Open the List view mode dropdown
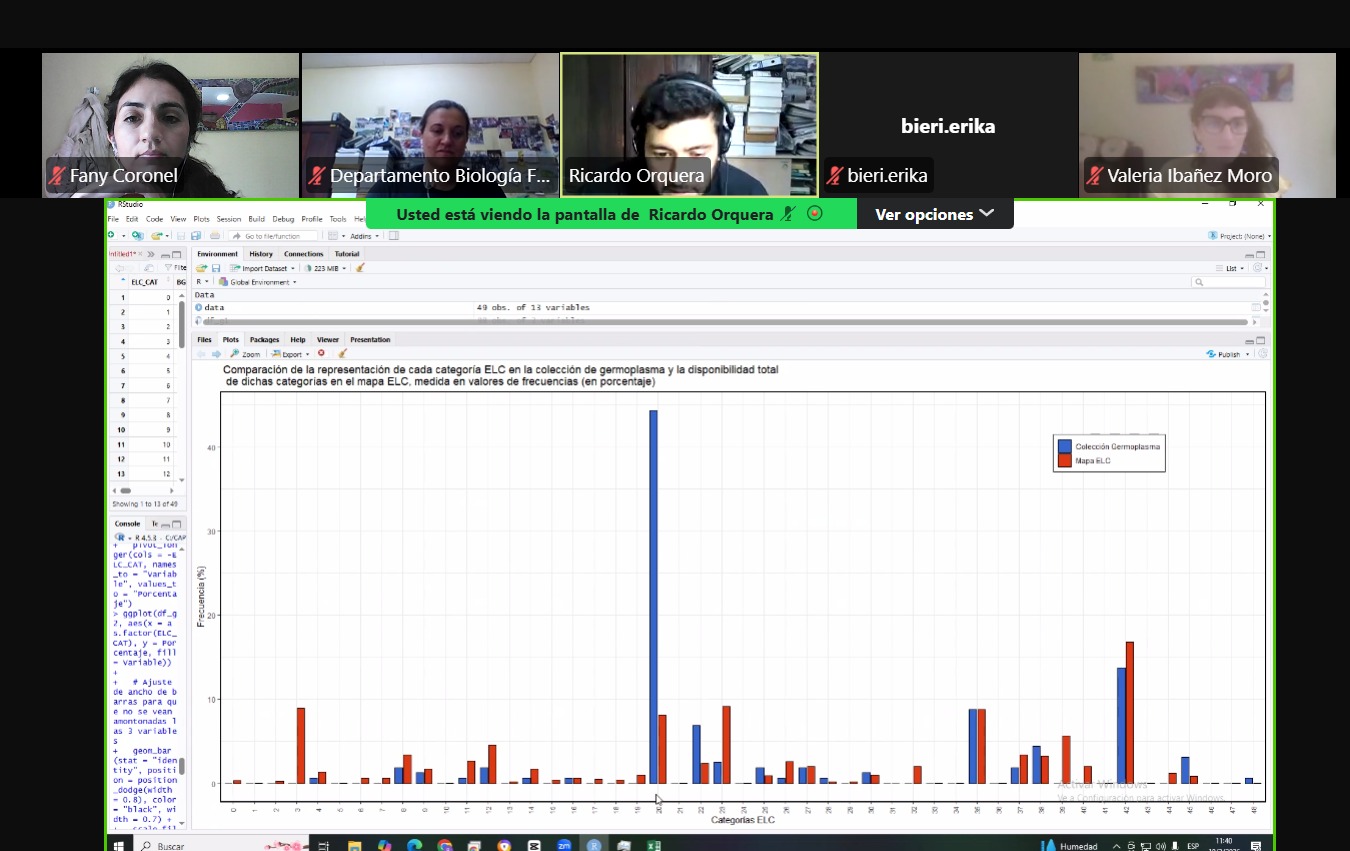The width and height of the screenshot is (1350, 851). pos(1236,268)
